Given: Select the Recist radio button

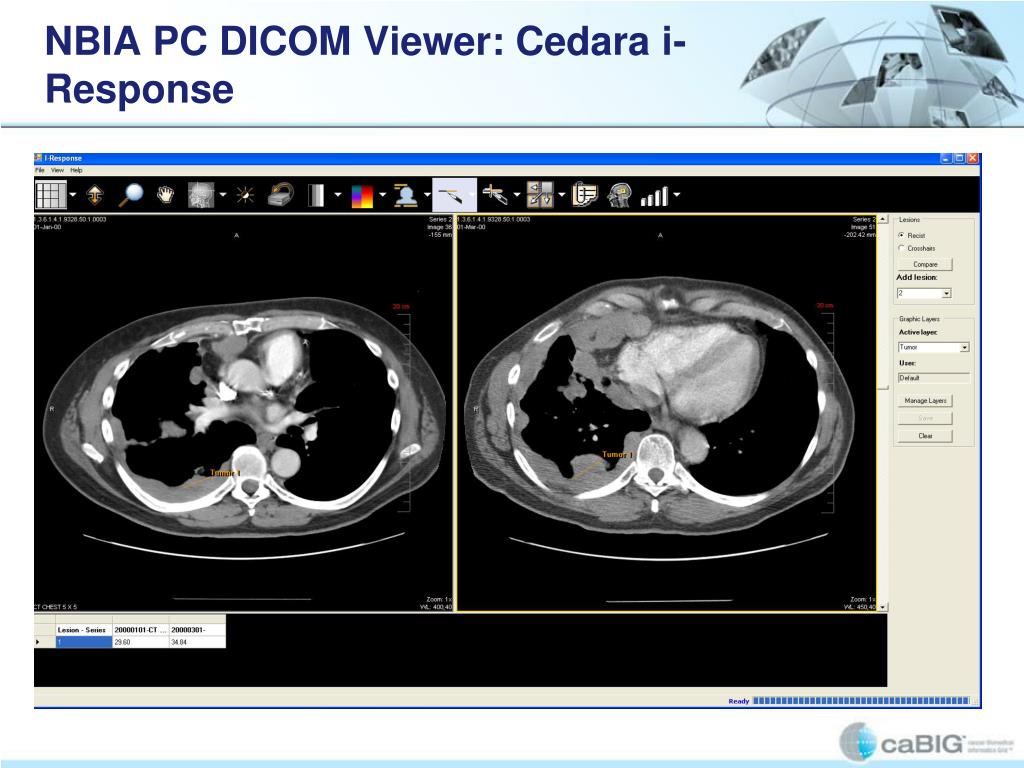Looking at the screenshot, I should pyautogui.click(x=902, y=235).
